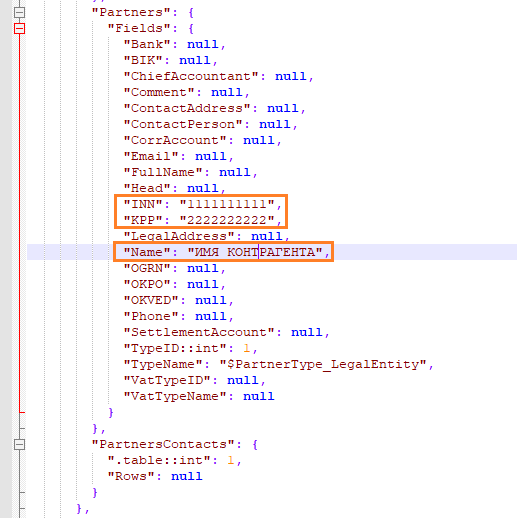Click the "OKVED" key
517x519 pixels.
pyautogui.click(x=151, y=300)
